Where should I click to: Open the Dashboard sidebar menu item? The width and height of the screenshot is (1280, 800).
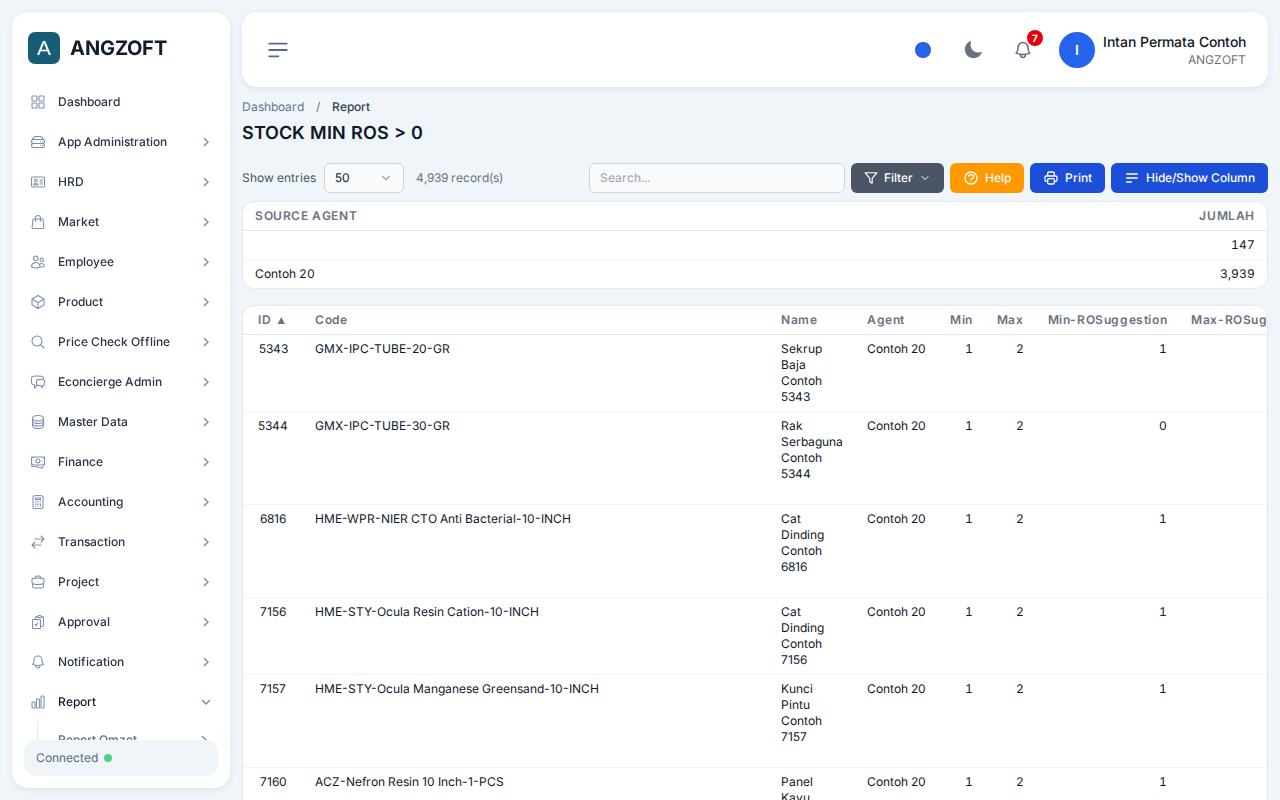121,102
